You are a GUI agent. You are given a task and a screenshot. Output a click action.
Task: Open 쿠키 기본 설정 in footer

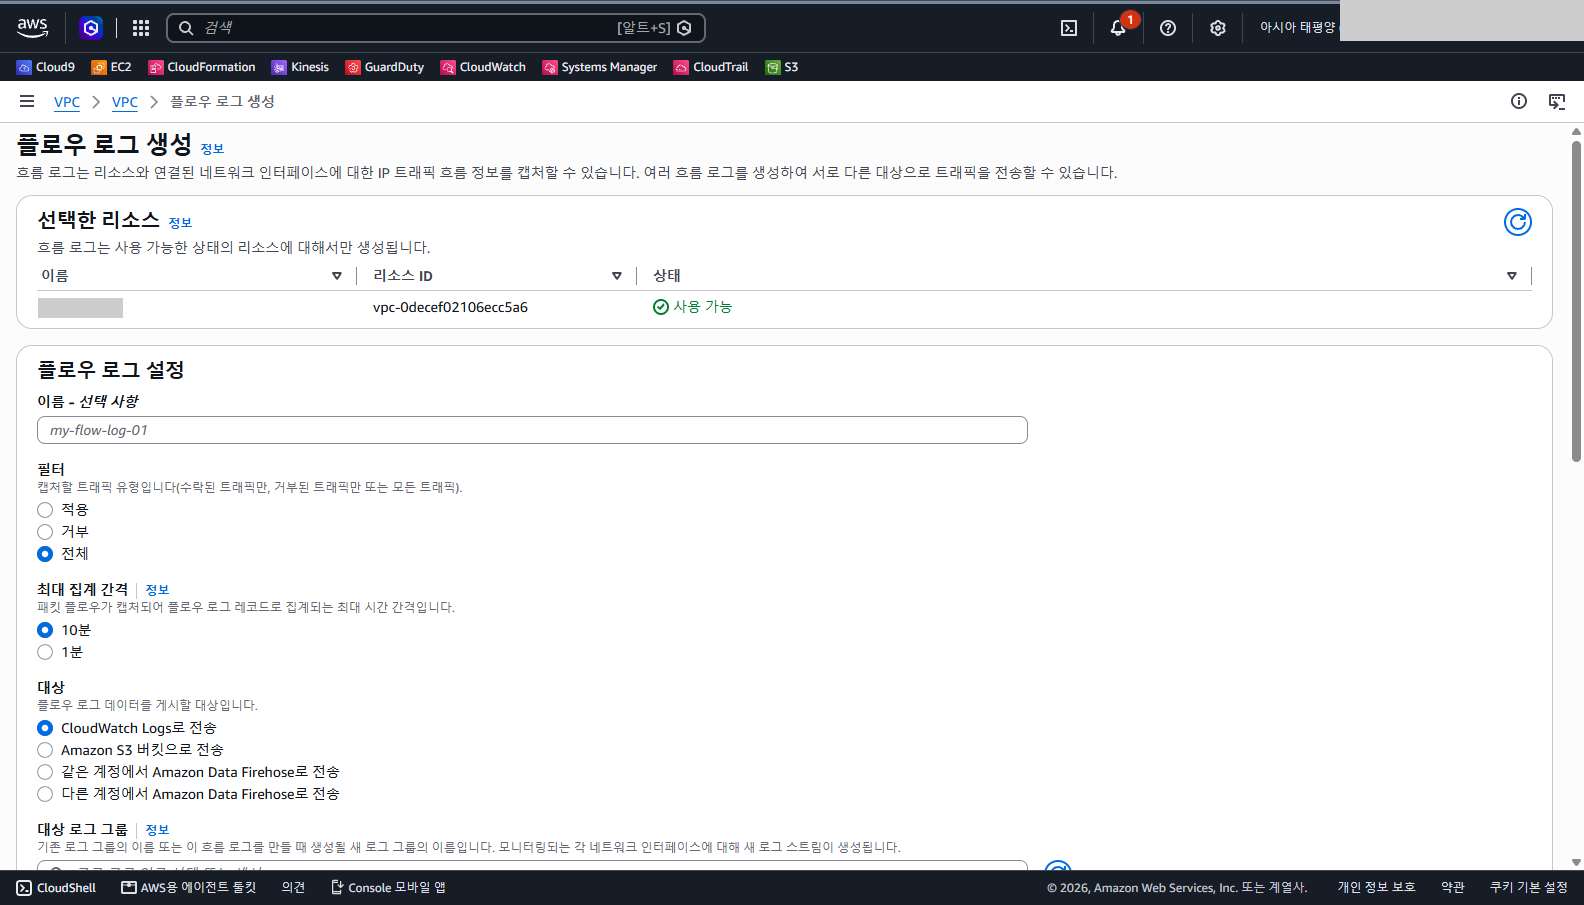coord(1529,888)
